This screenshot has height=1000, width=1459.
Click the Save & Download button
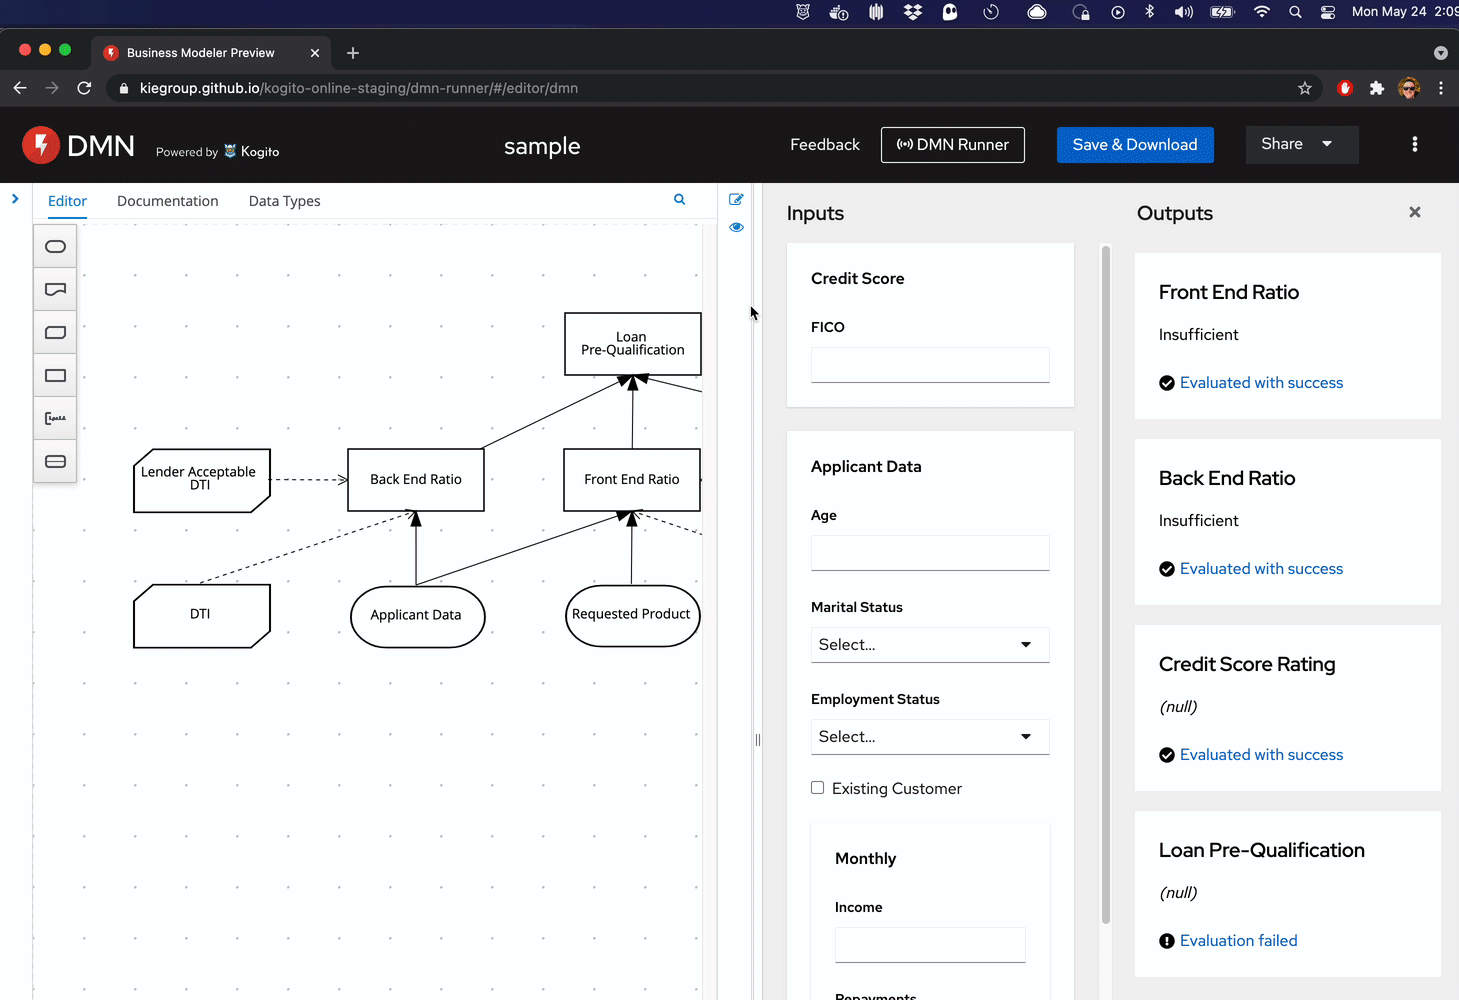pos(1134,145)
